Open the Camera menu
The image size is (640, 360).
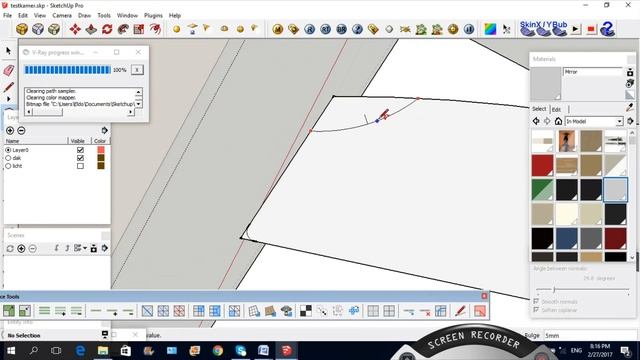[x=62, y=15]
